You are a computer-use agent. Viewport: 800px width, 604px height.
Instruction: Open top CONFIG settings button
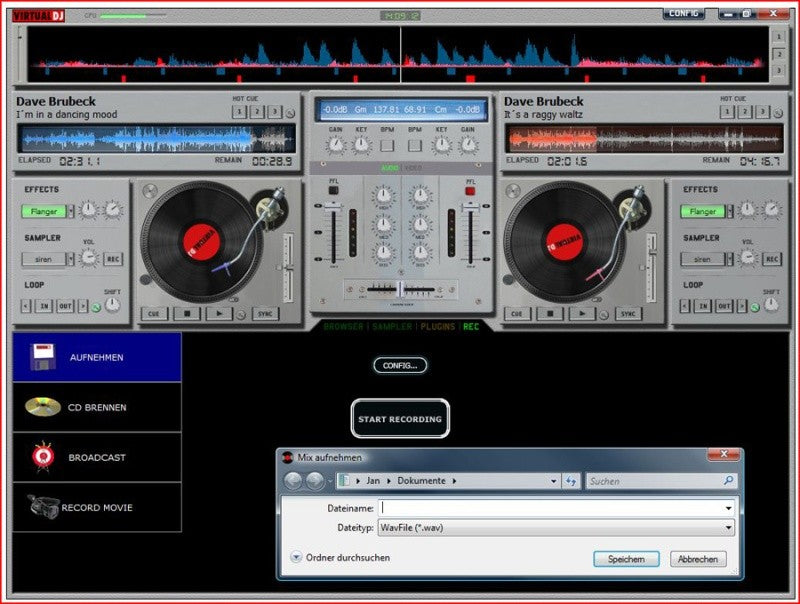click(x=684, y=14)
